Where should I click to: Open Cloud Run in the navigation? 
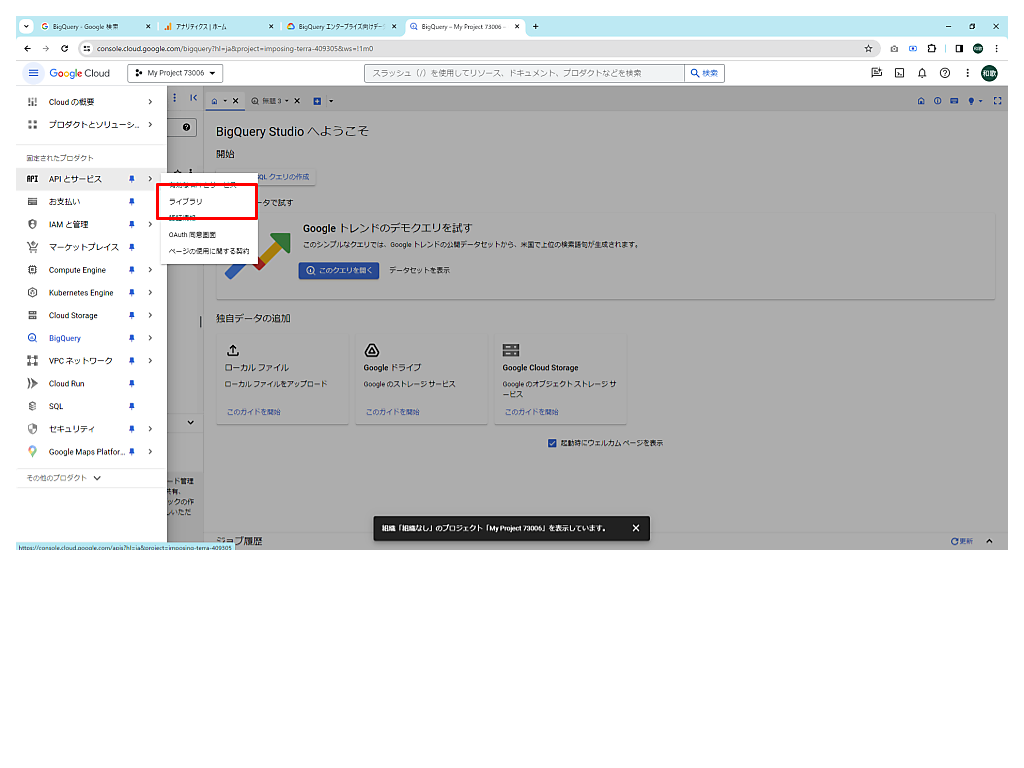pyautogui.click(x=67, y=383)
